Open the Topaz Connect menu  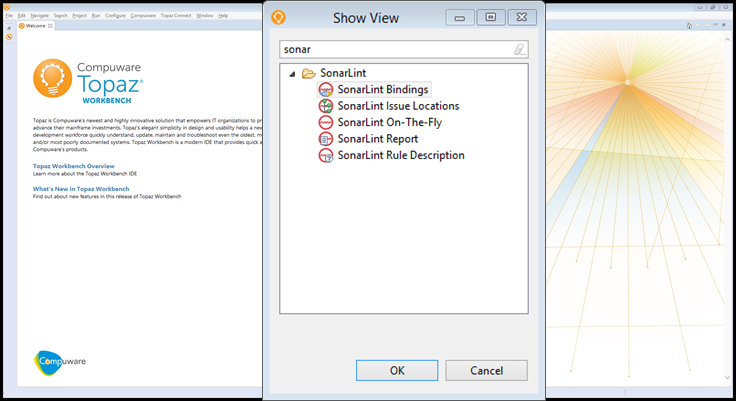pos(176,15)
